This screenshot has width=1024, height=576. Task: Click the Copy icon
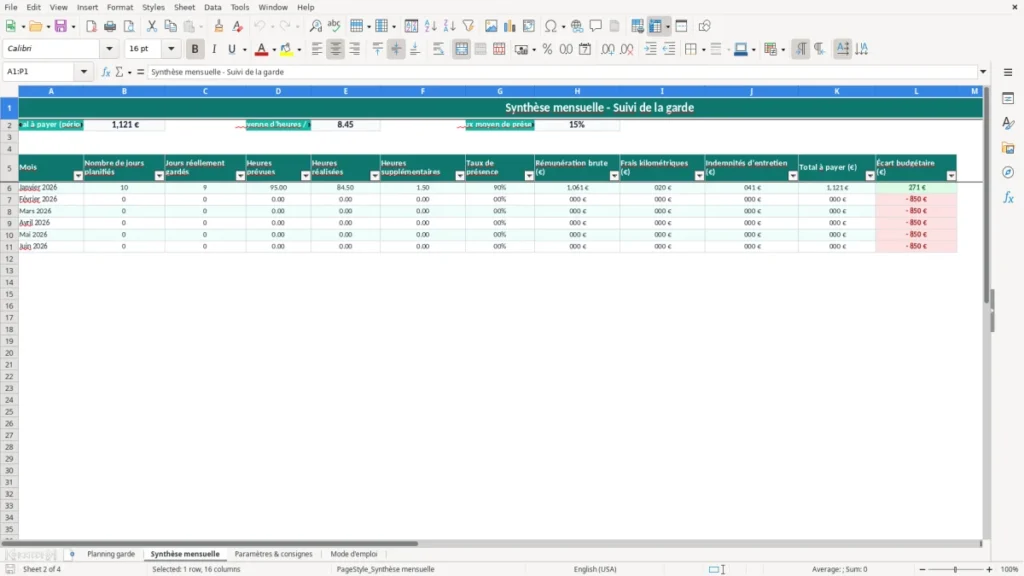170,26
